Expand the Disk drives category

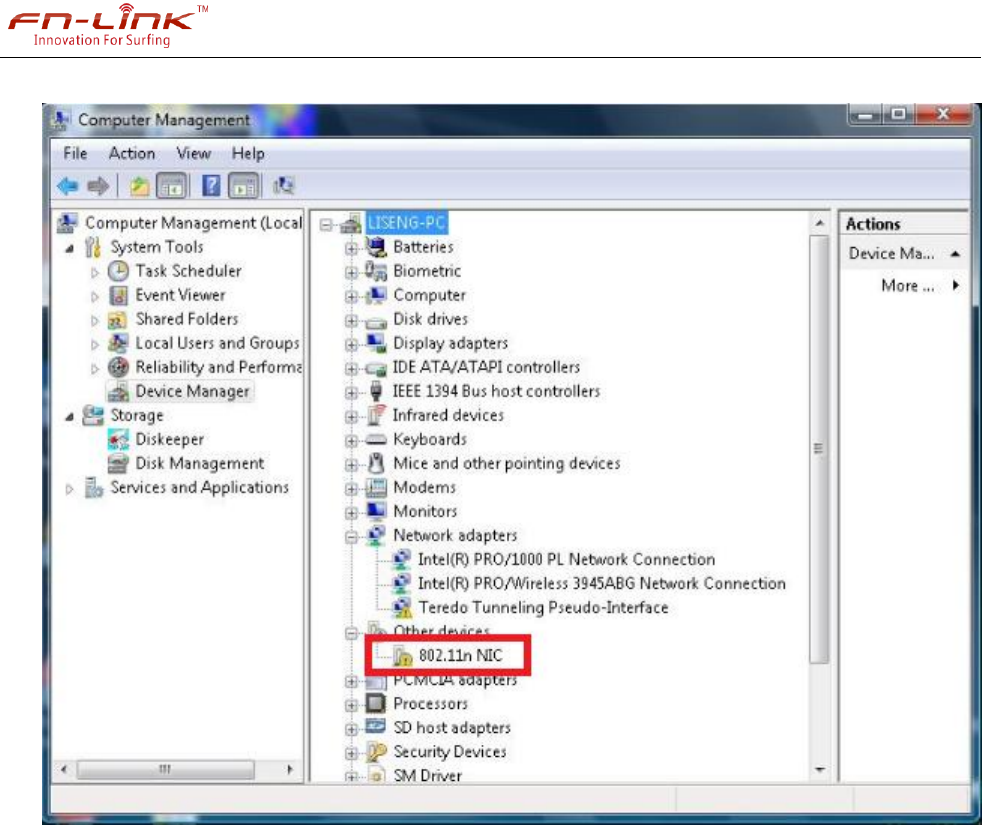coord(351,321)
